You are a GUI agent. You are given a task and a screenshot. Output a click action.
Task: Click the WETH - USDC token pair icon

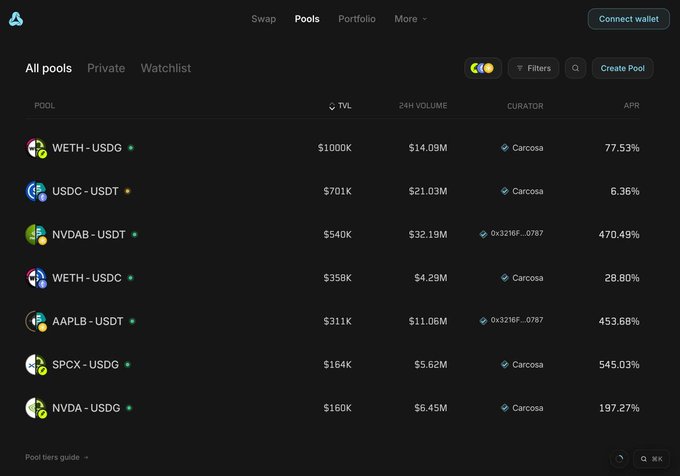pyautogui.click(x=36, y=278)
